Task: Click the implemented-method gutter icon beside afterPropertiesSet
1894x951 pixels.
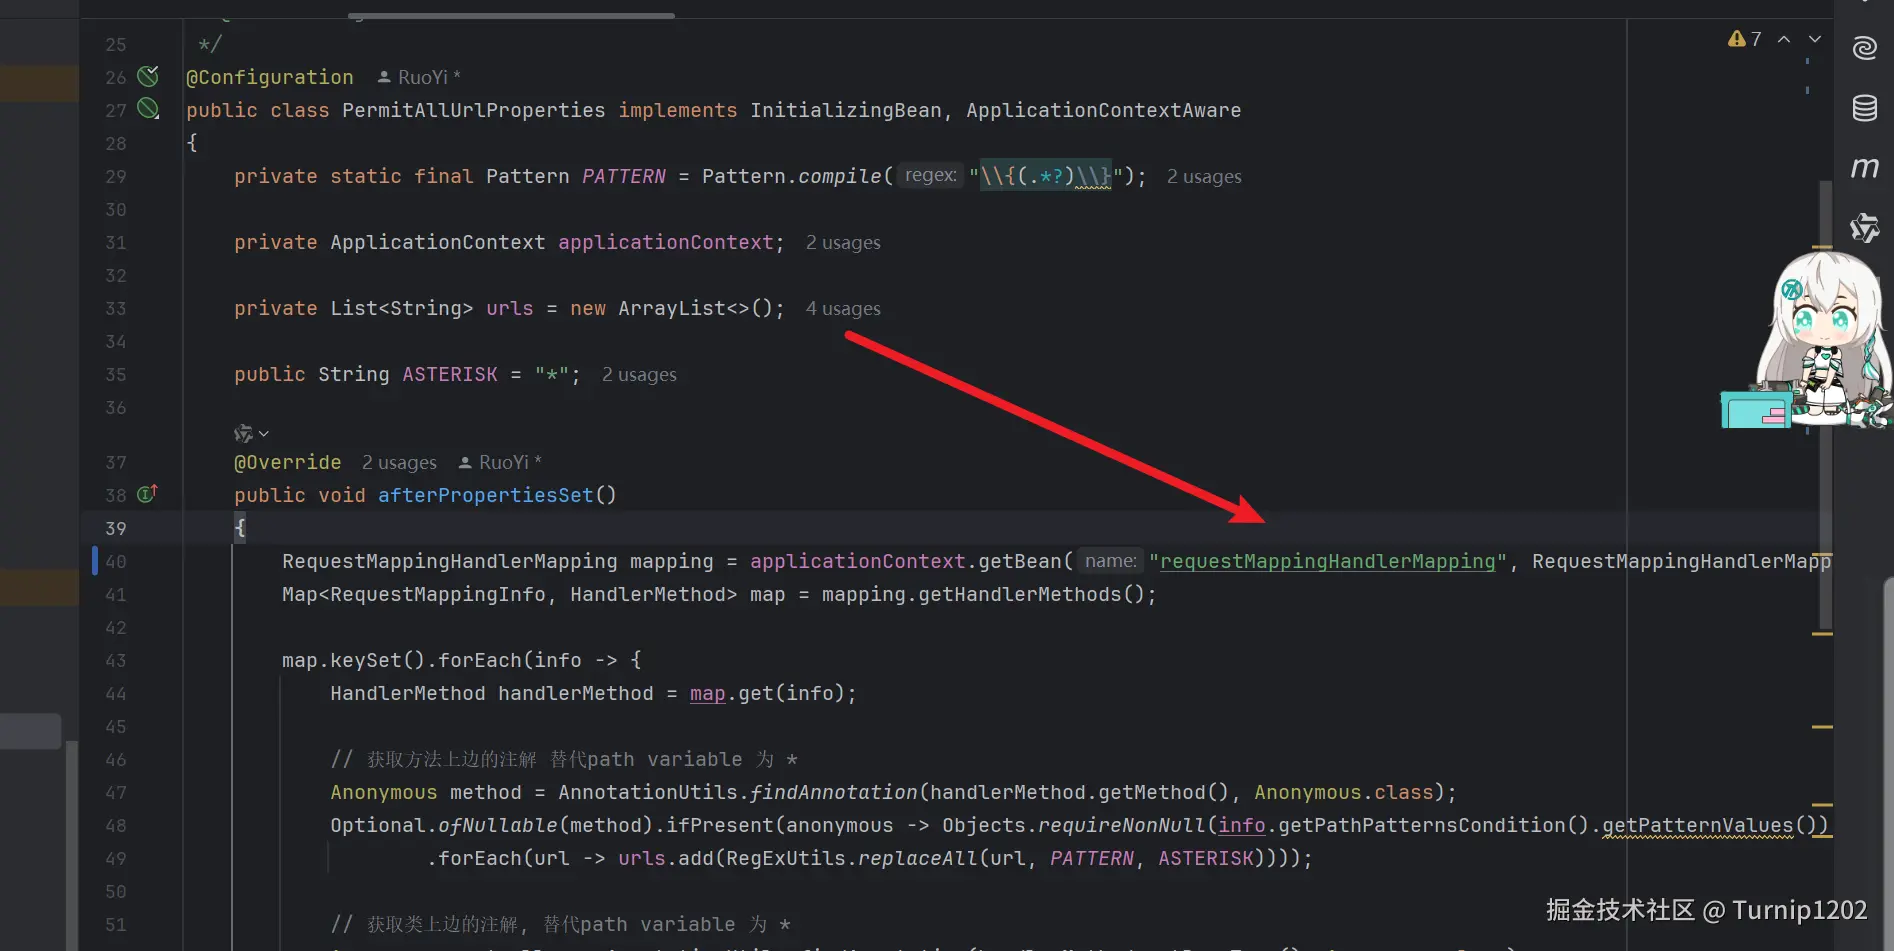Action: 147,494
